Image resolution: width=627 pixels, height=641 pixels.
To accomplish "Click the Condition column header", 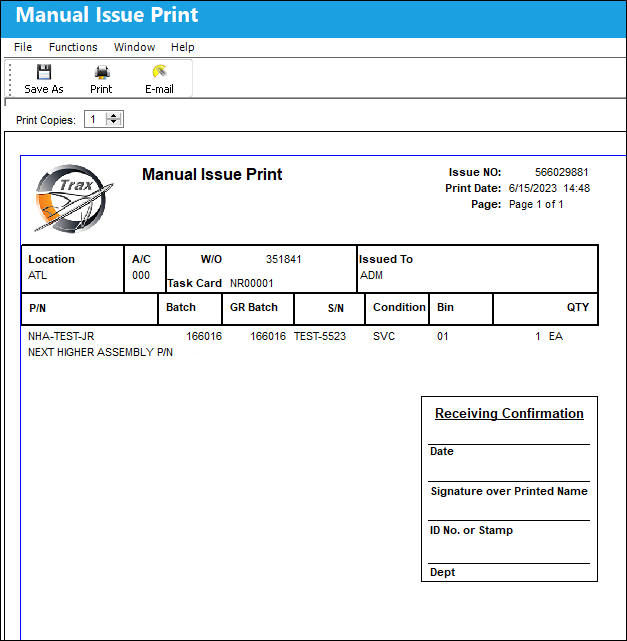I will [399, 307].
